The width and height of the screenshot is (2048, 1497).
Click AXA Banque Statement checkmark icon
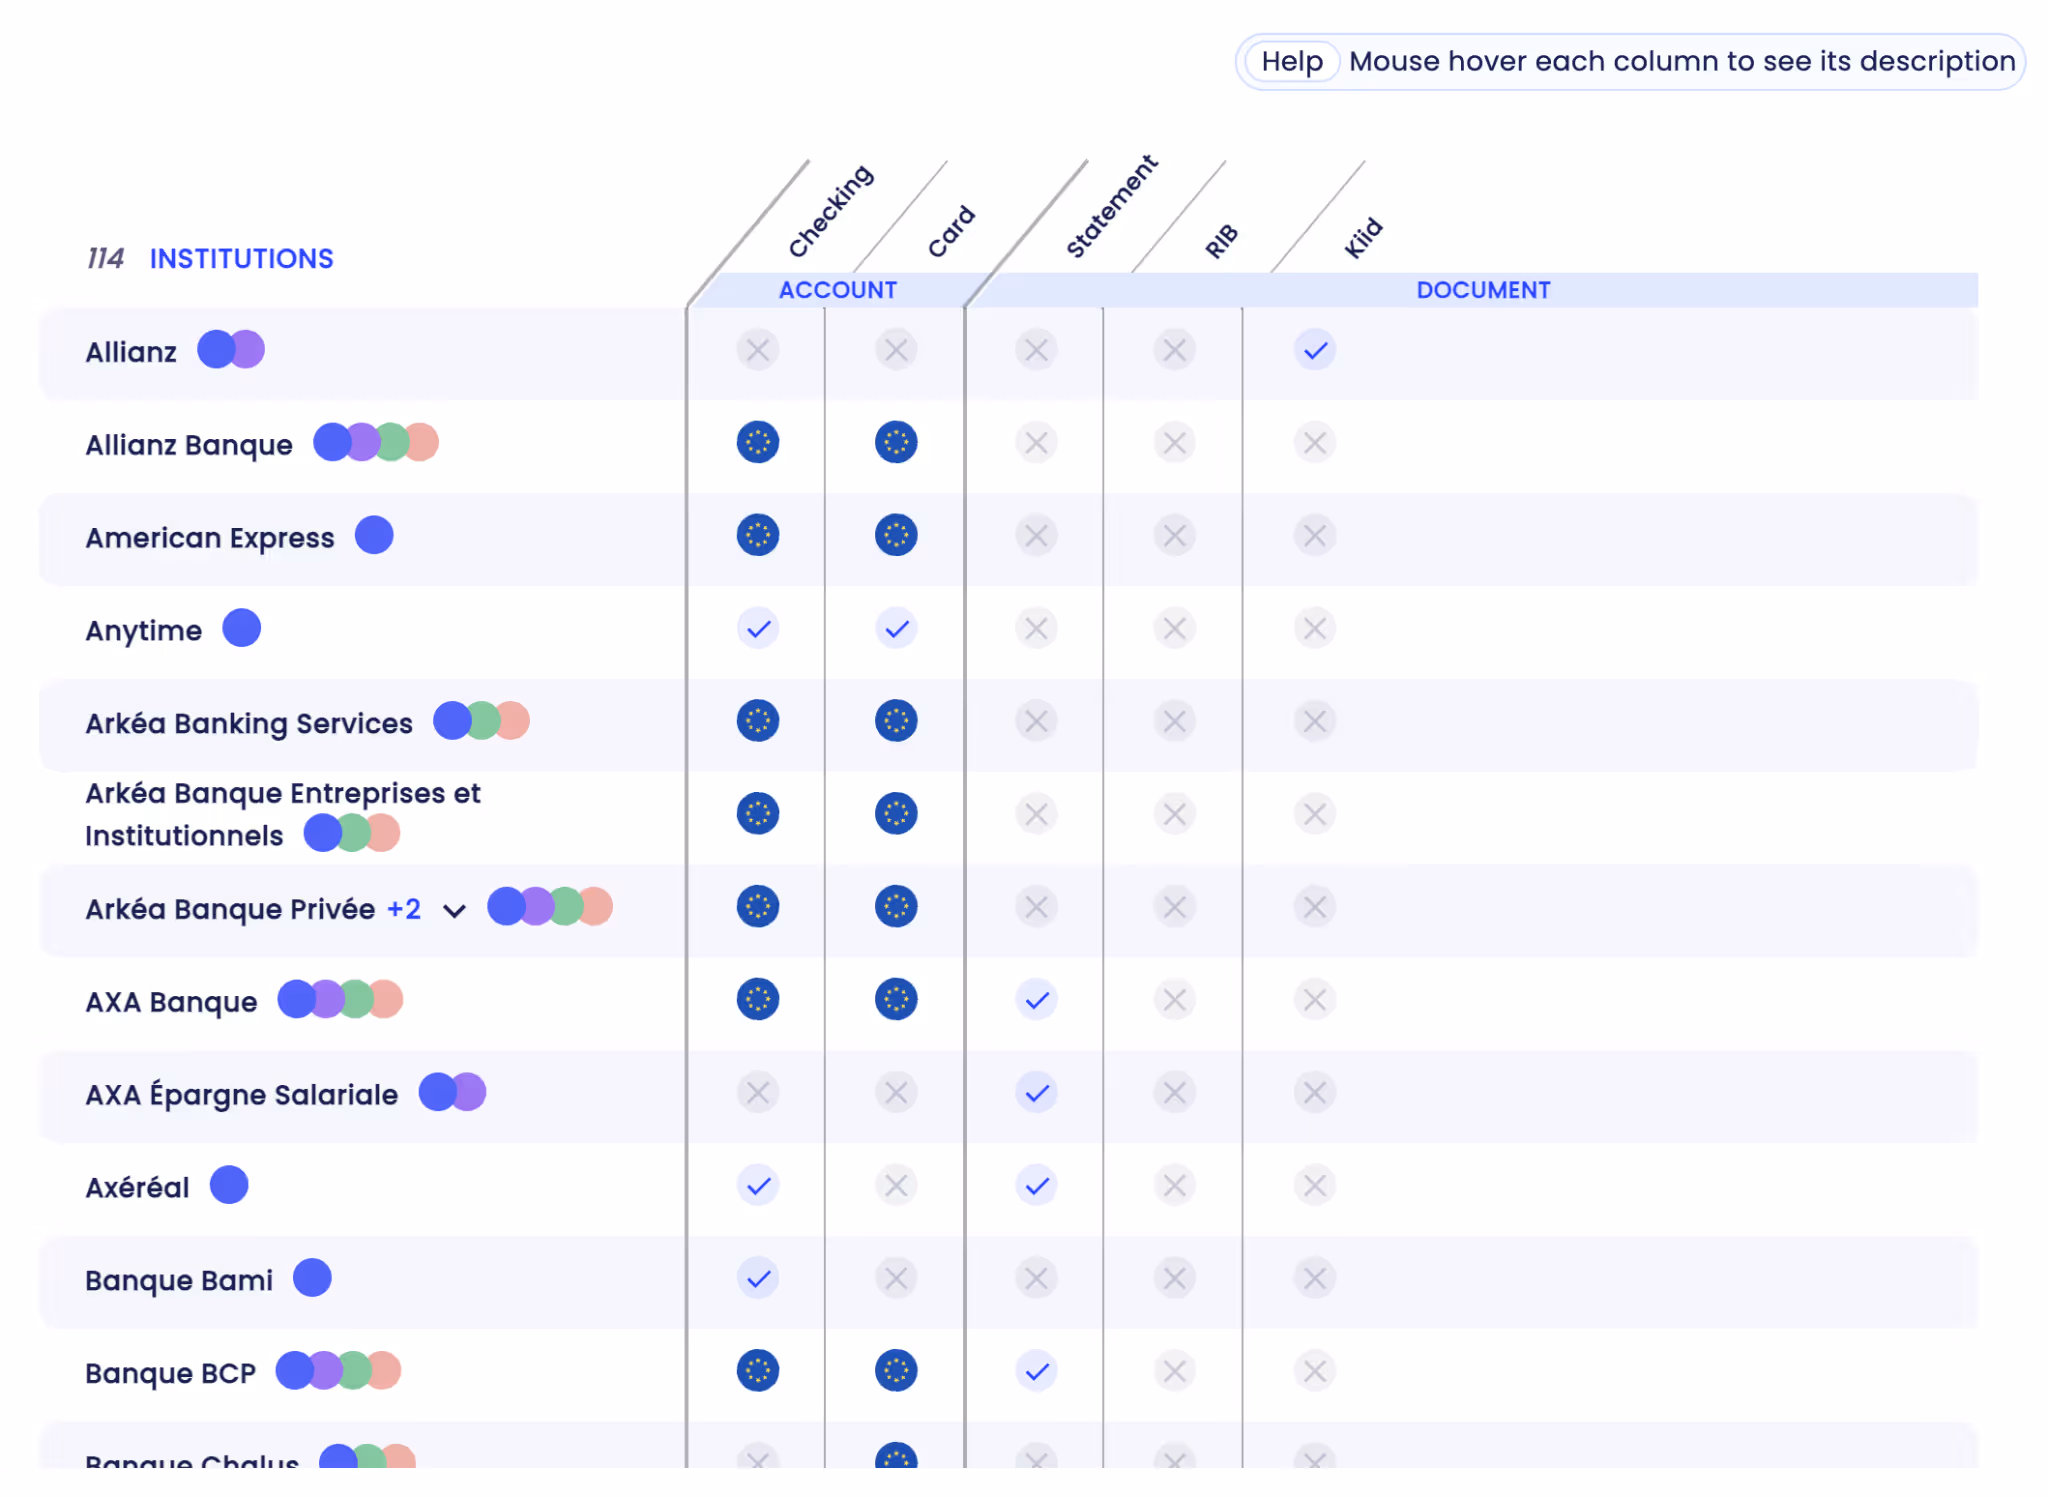click(1036, 999)
